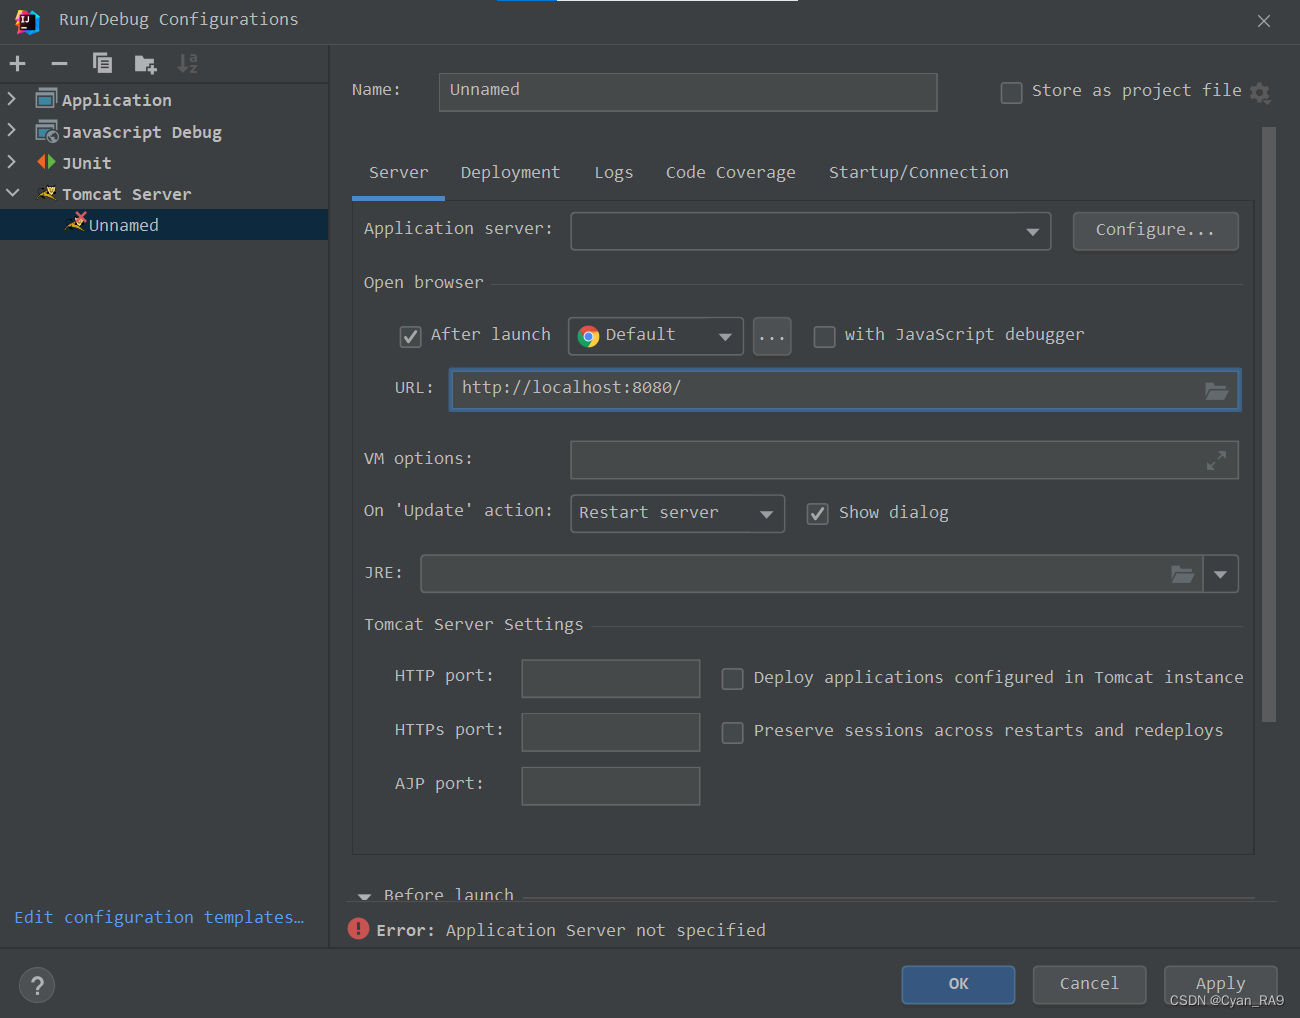The image size is (1300, 1018).
Task: Sort configurations alphabetically with the sort icon
Action: tap(187, 64)
